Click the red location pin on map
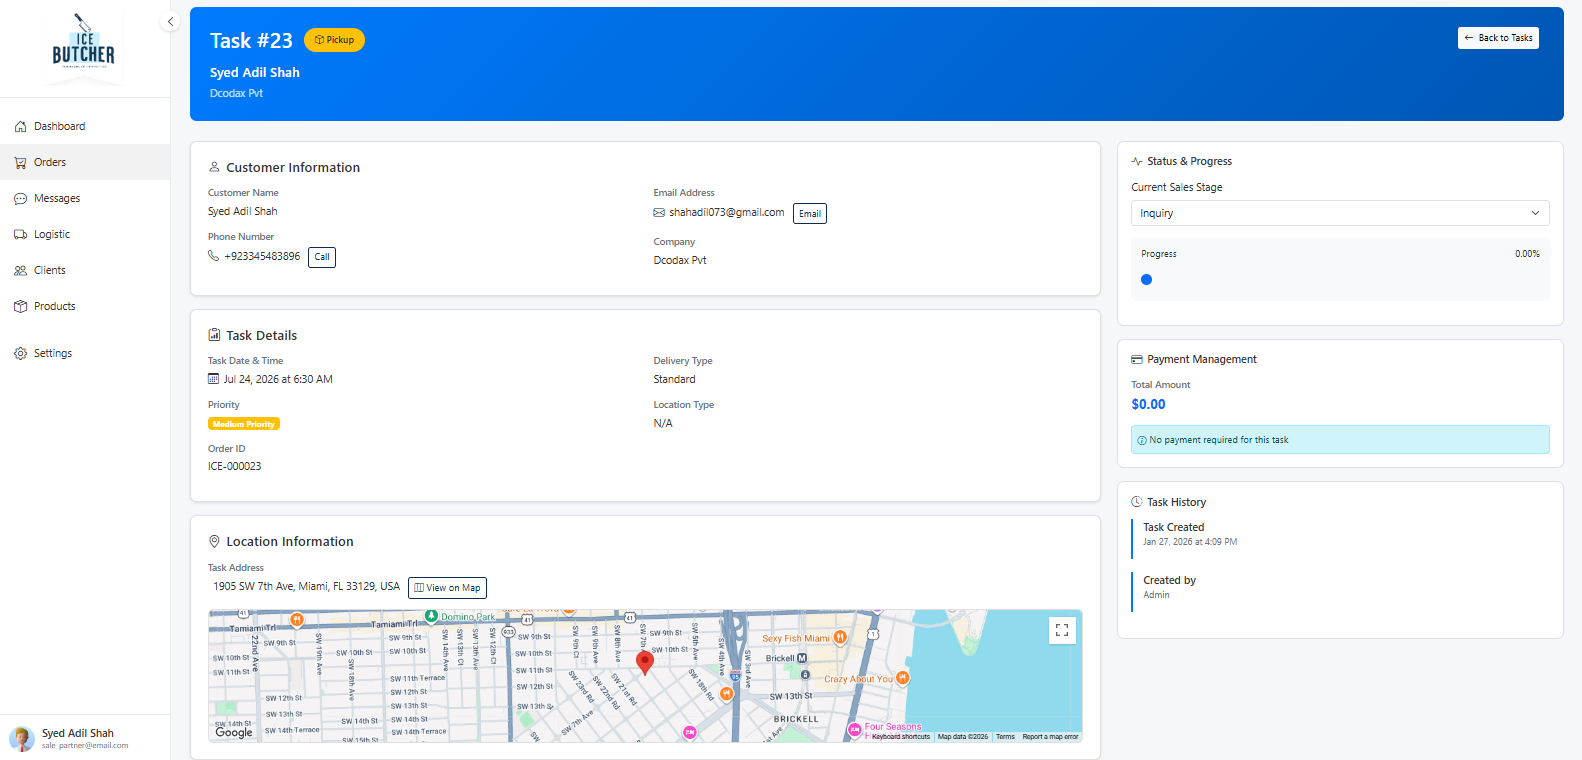This screenshot has width=1582, height=760. 645,661
